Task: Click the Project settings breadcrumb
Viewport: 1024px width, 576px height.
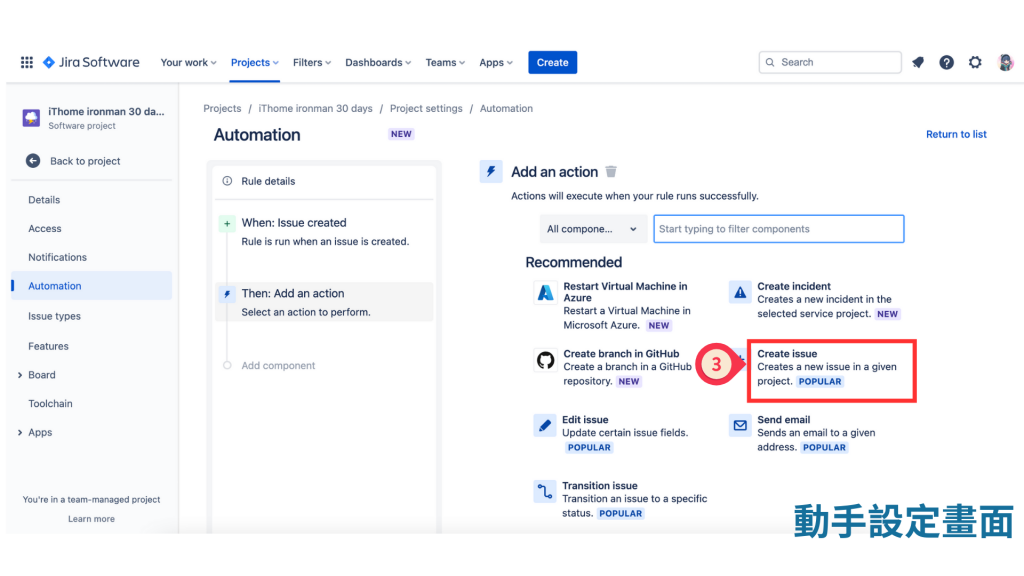Action: coord(426,108)
